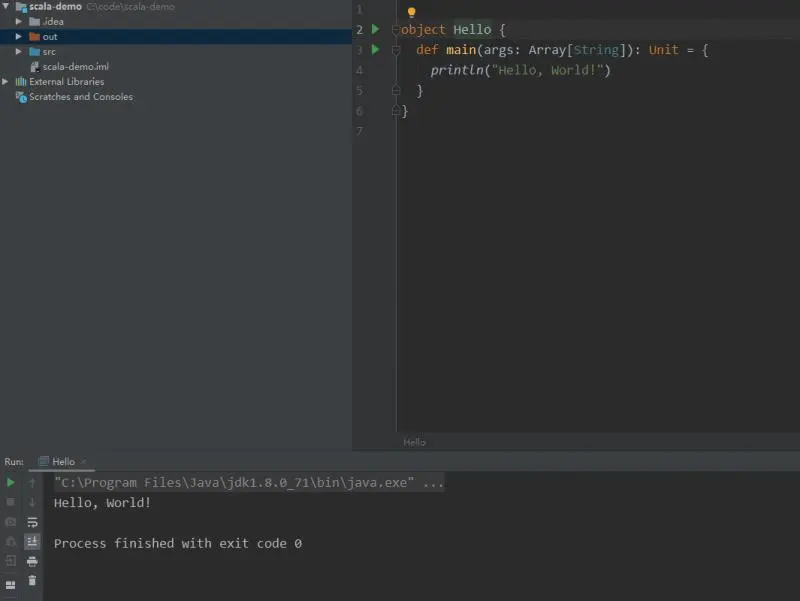Click the exit arrow icon in Run toolbar
The width and height of the screenshot is (800, 601).
pos(10,561)
